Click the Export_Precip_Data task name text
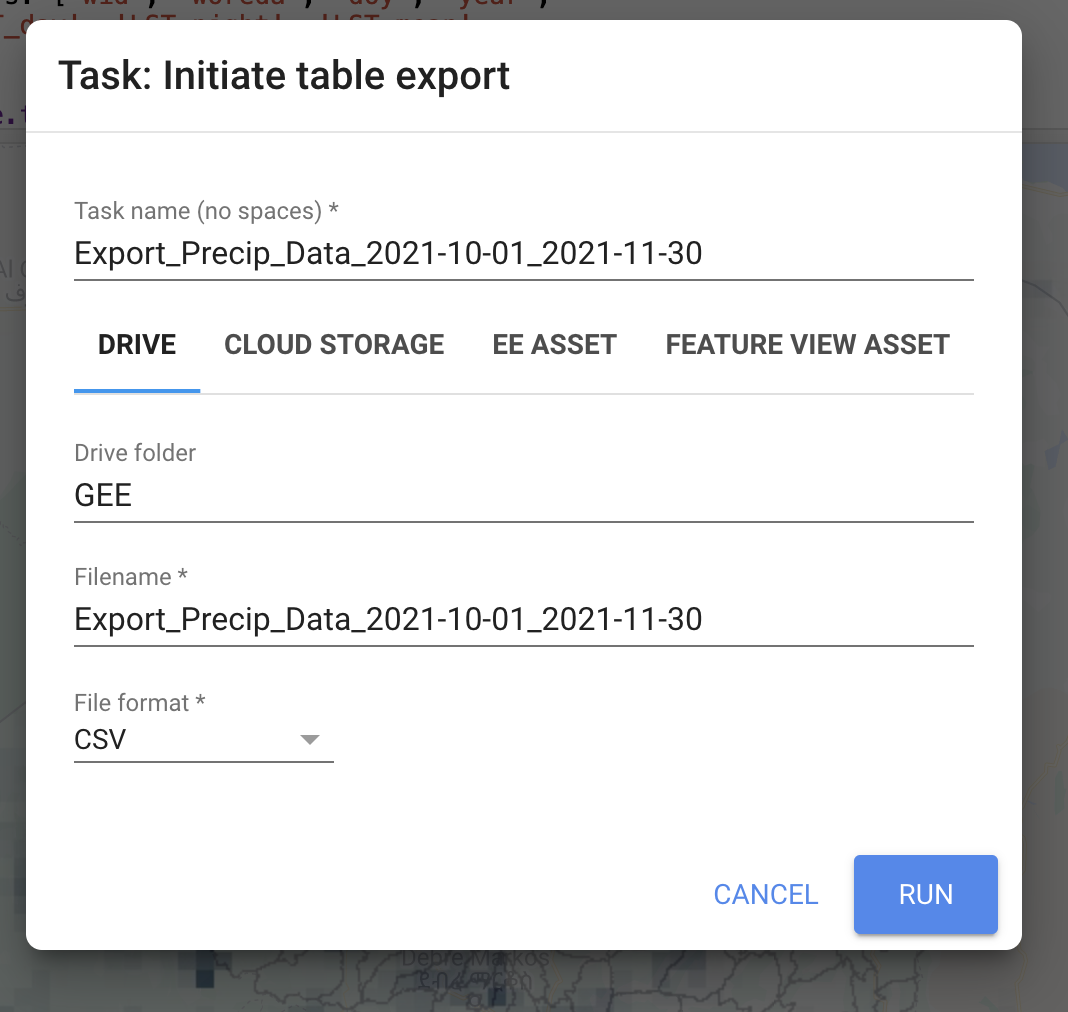Screen dimensions: 1068x1012 click(387, 252)
